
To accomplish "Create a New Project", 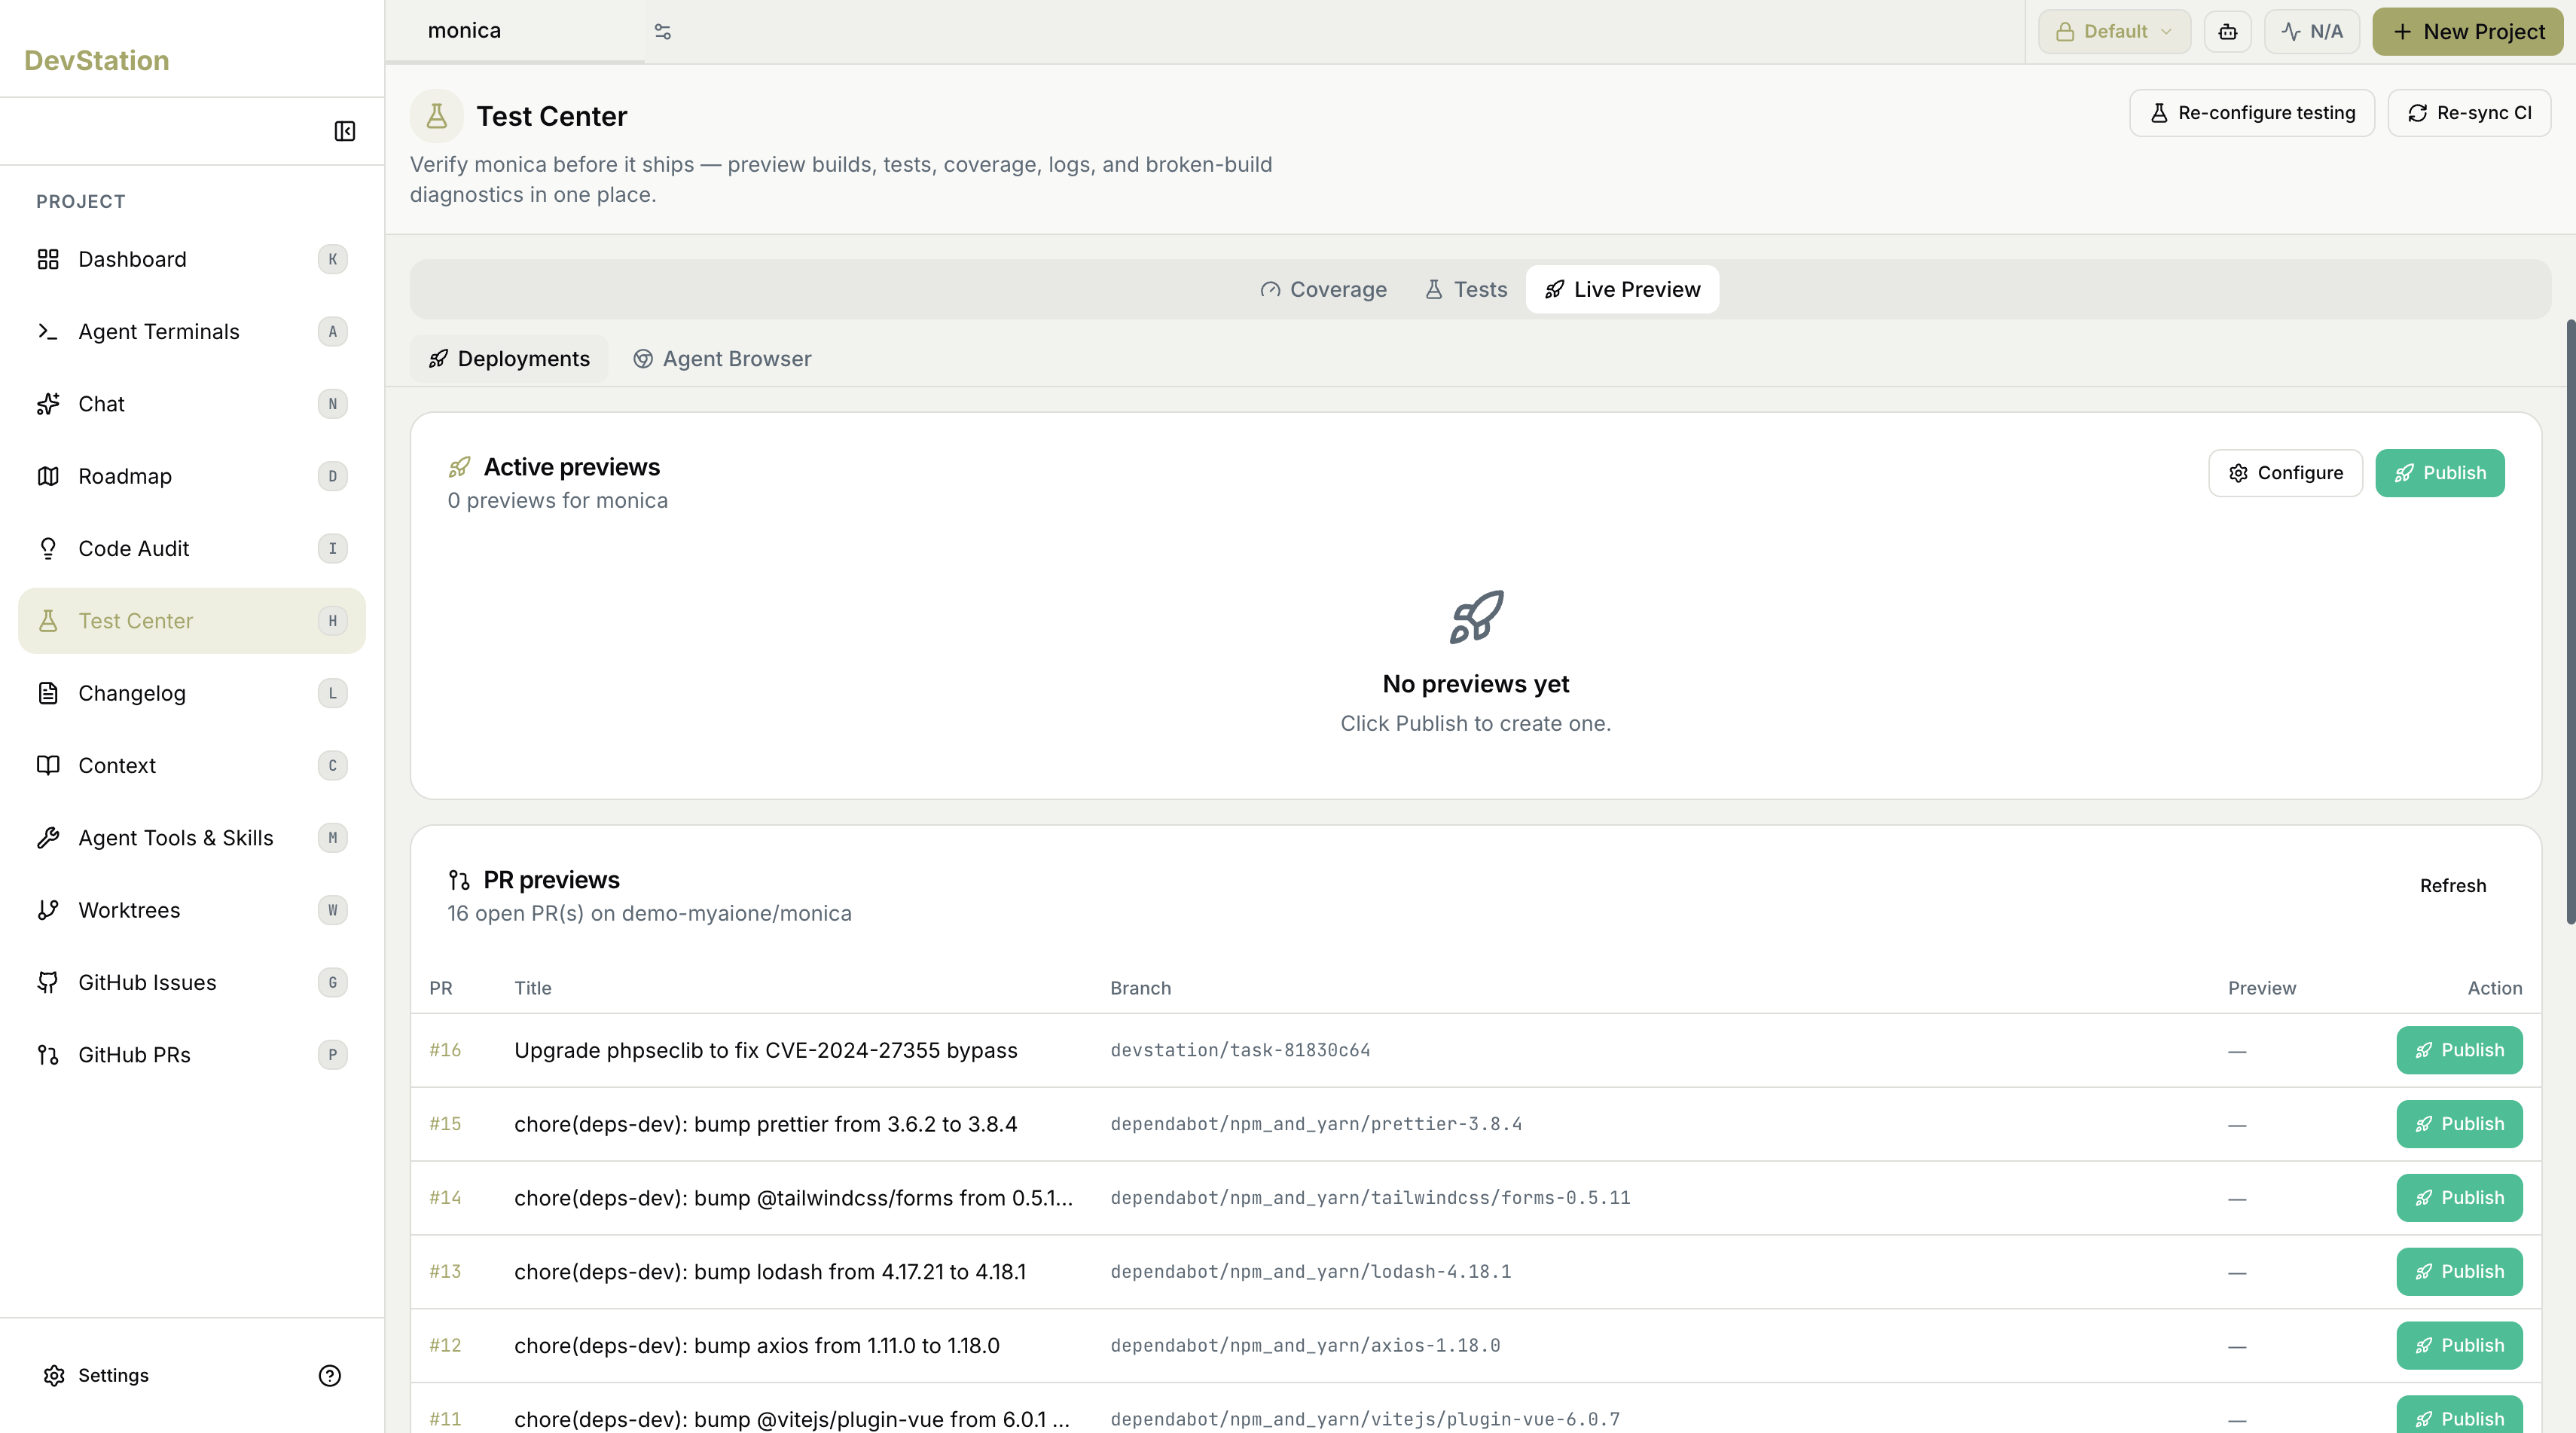I will [2468, 32].
